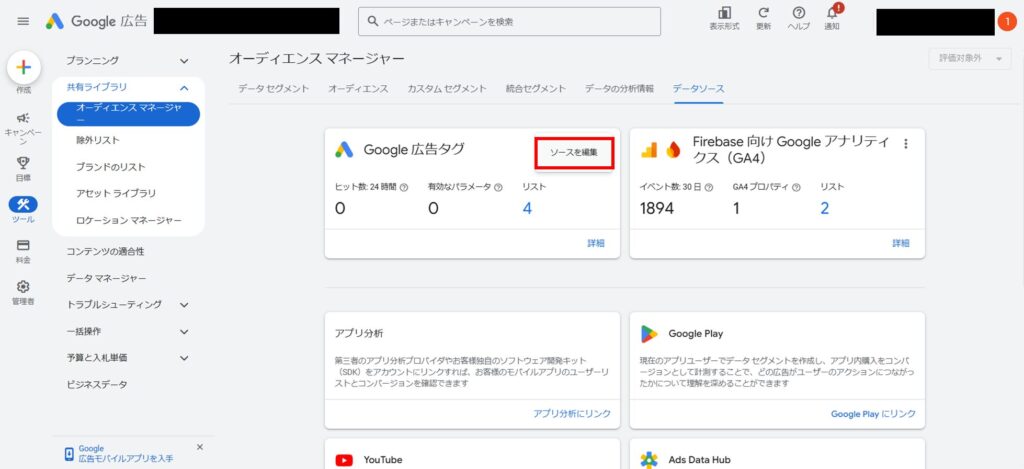This screenshot has width=1024, height=469.
Task: Click the アプリ分析 card title
Action: pyautogui.click(x=359, y=333)
